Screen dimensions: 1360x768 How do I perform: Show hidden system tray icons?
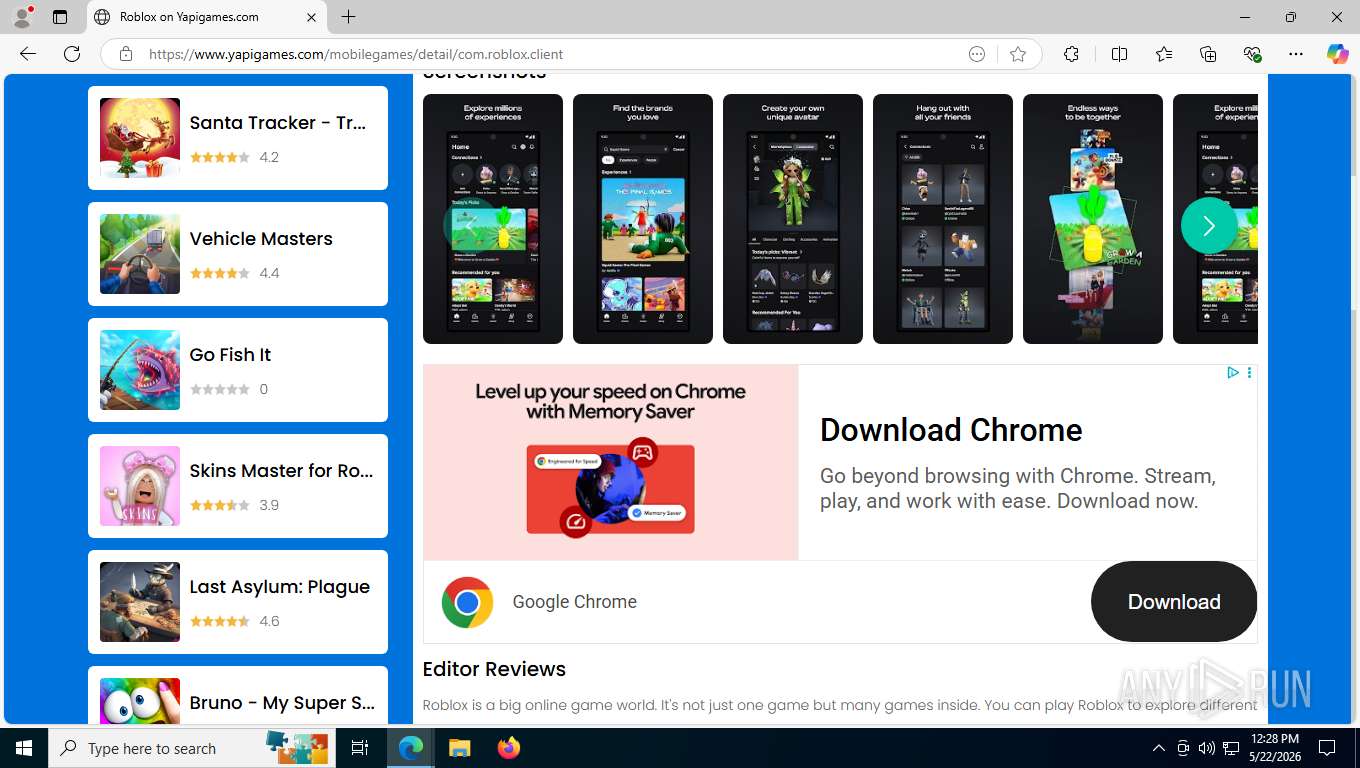[x=1158, y=748]
